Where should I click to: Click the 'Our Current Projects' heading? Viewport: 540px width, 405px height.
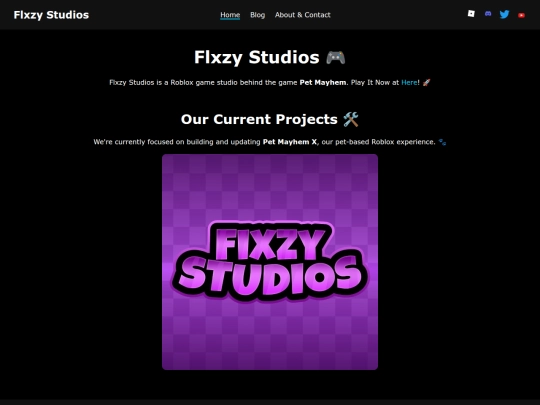(x=270, y=120)
